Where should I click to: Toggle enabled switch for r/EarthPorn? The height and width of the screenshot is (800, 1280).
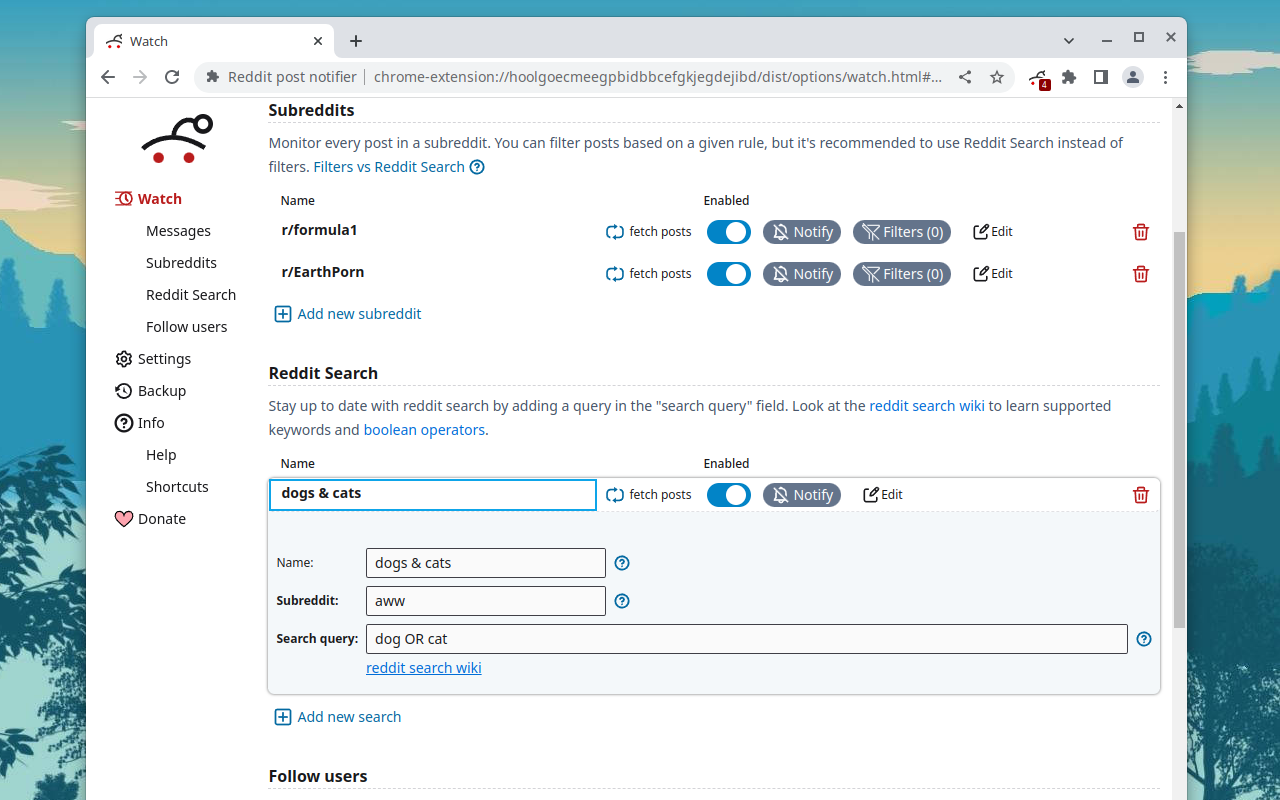[x=729, y=274]
